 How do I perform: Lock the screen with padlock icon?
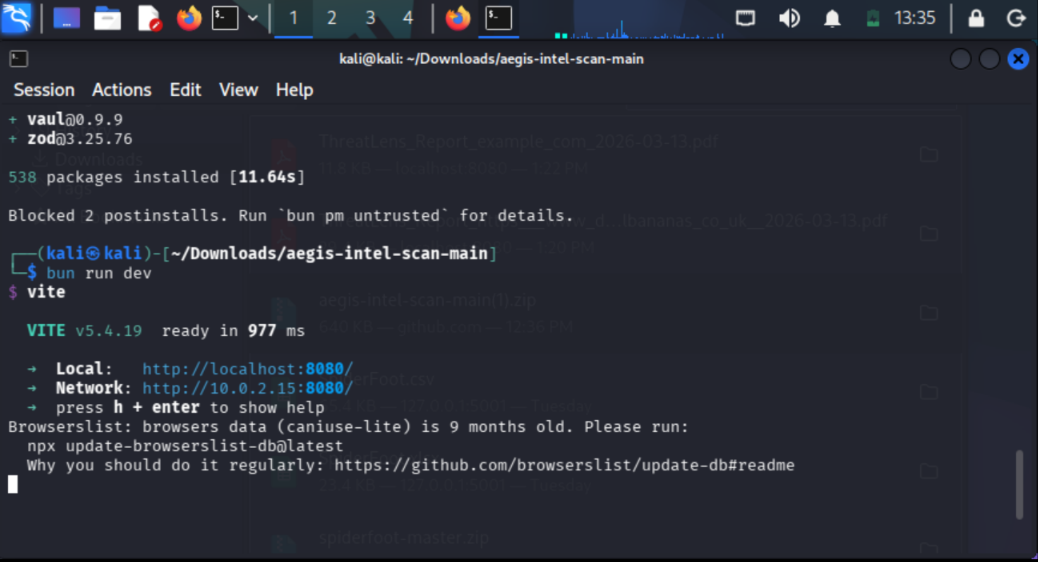(976, 18)
